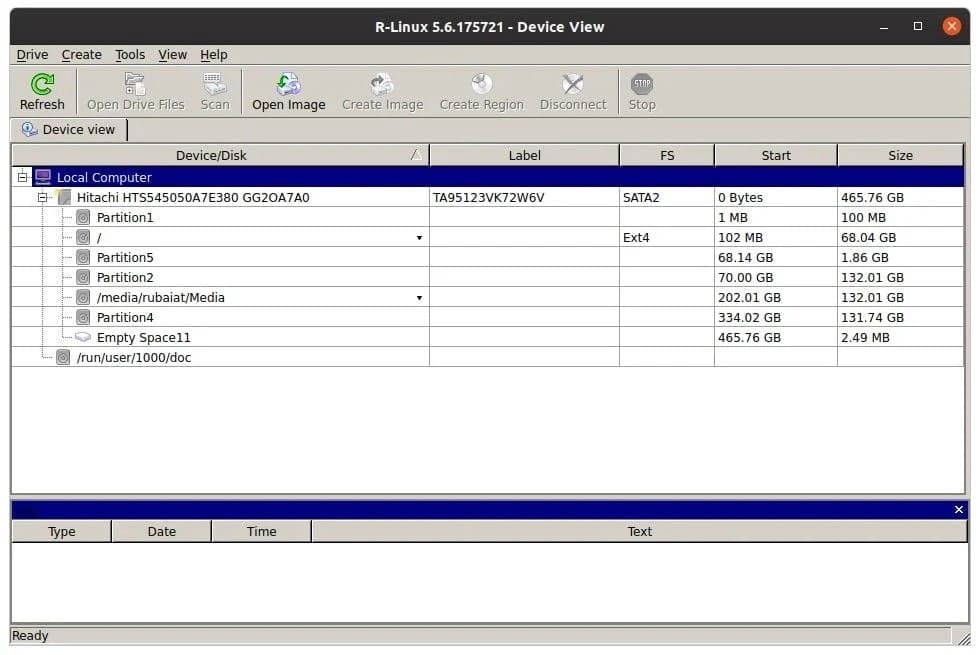Select the Create Region icon

[480, 90]
